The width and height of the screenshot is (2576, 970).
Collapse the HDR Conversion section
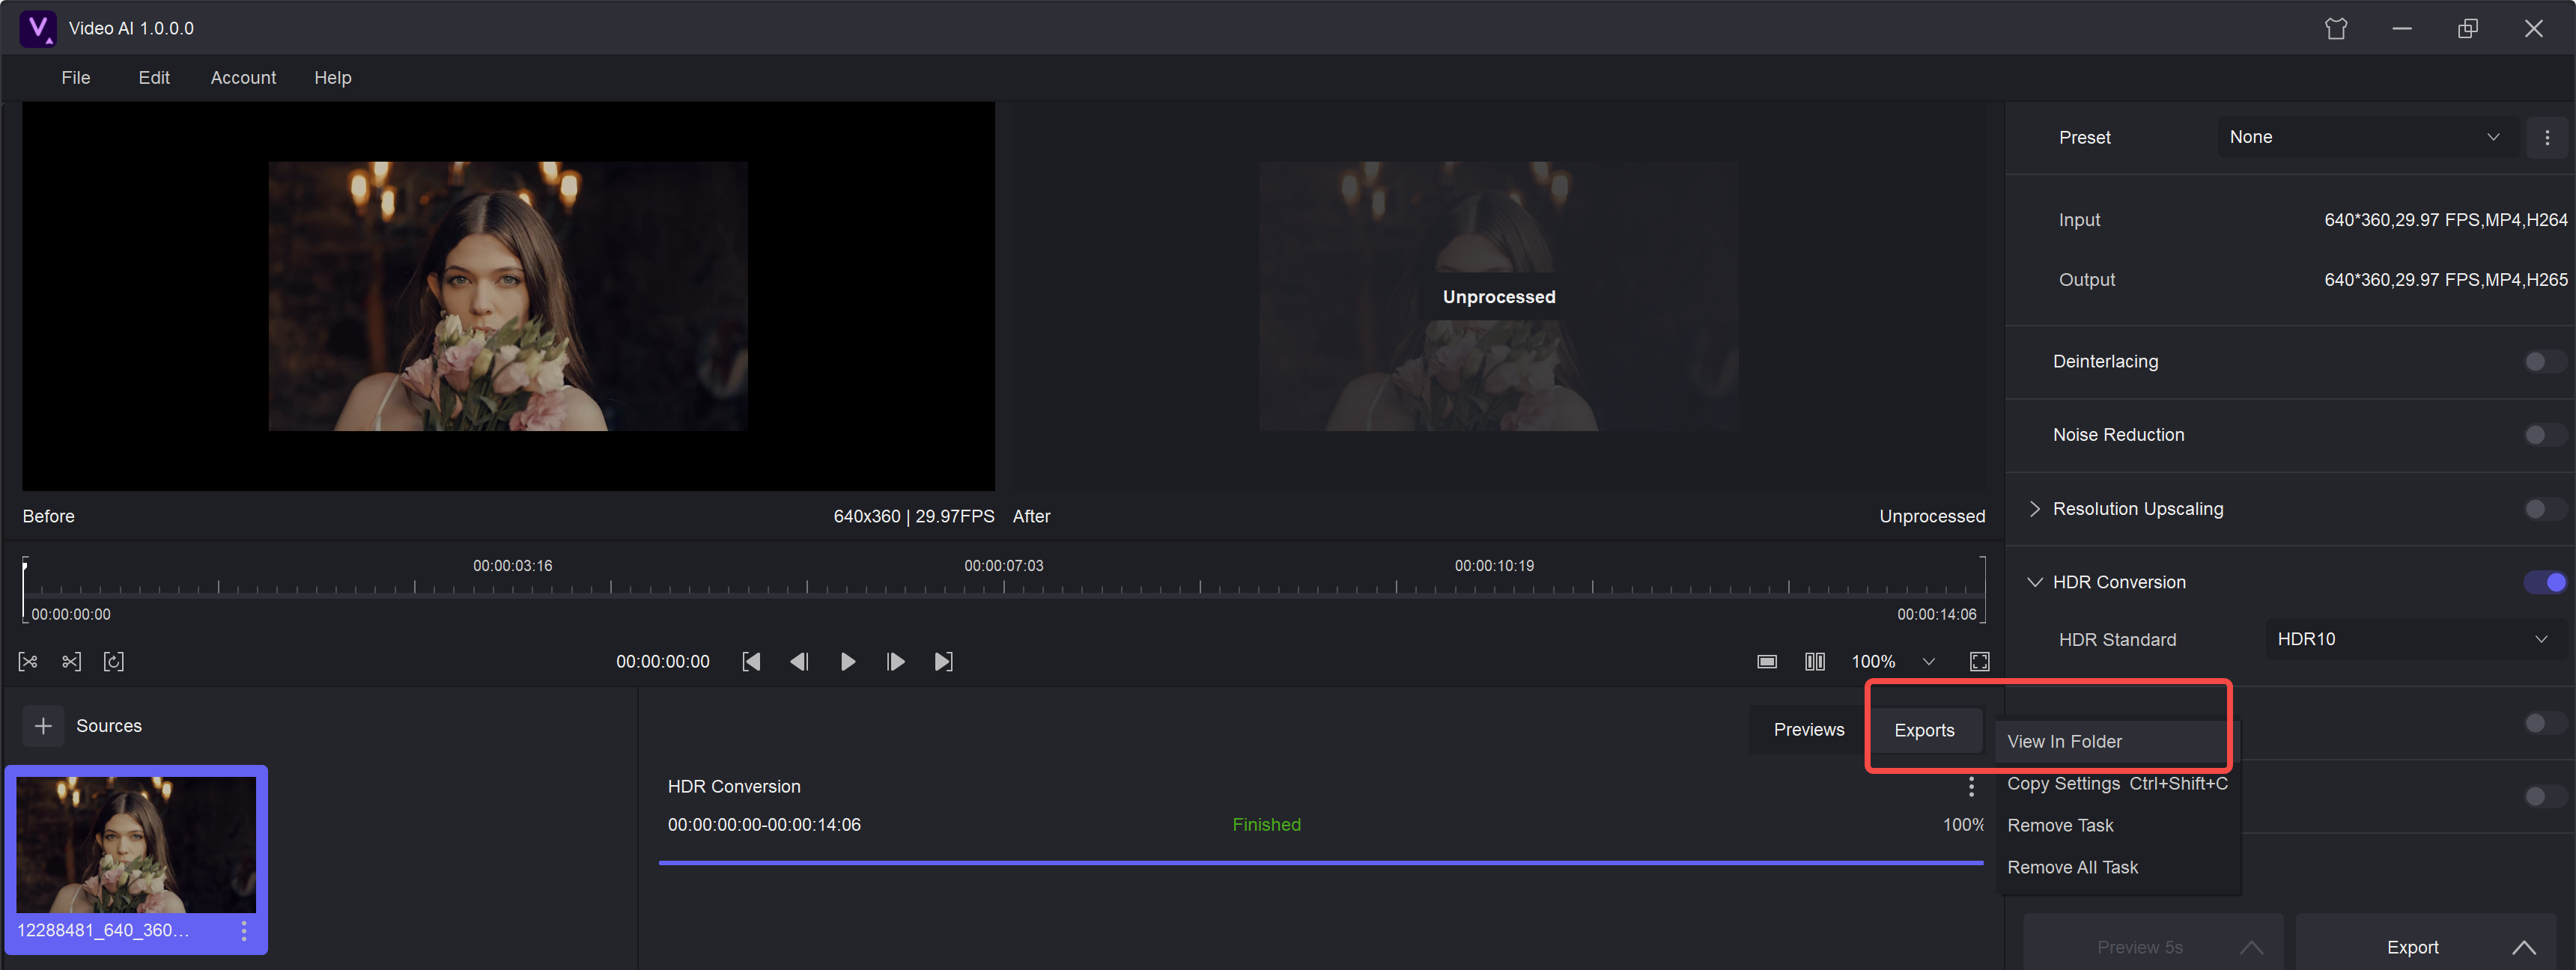tap(2034, 582)
